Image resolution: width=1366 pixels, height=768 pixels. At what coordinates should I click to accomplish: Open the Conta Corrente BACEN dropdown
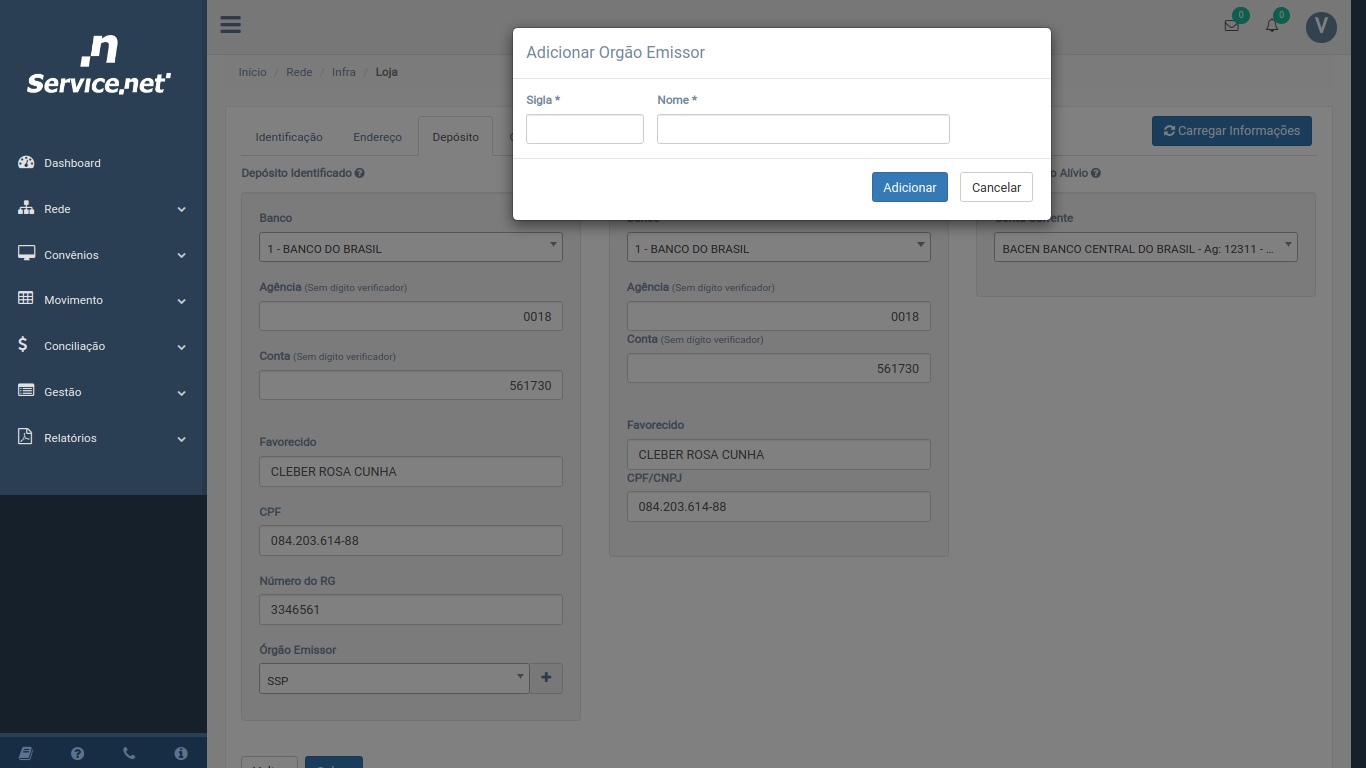[1145, 248]
